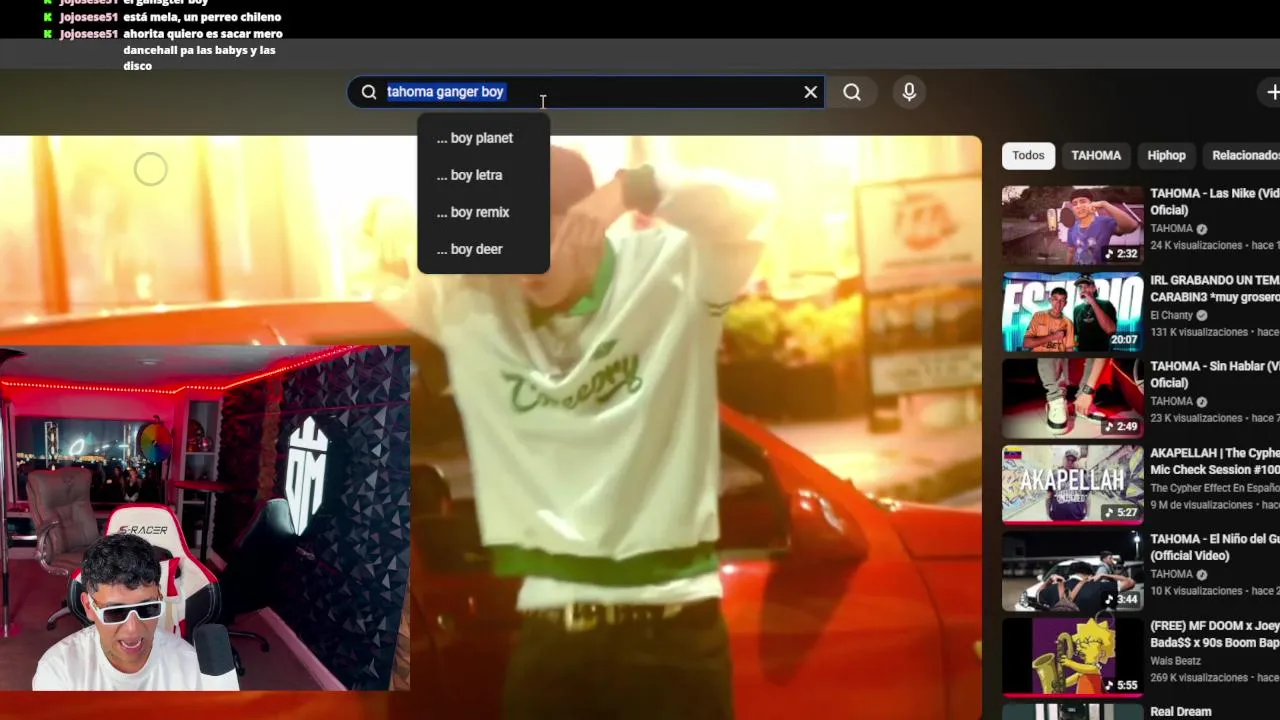Clear the search box with X
The width and height of the screenshot is (1280, 720).
(811, 92)
